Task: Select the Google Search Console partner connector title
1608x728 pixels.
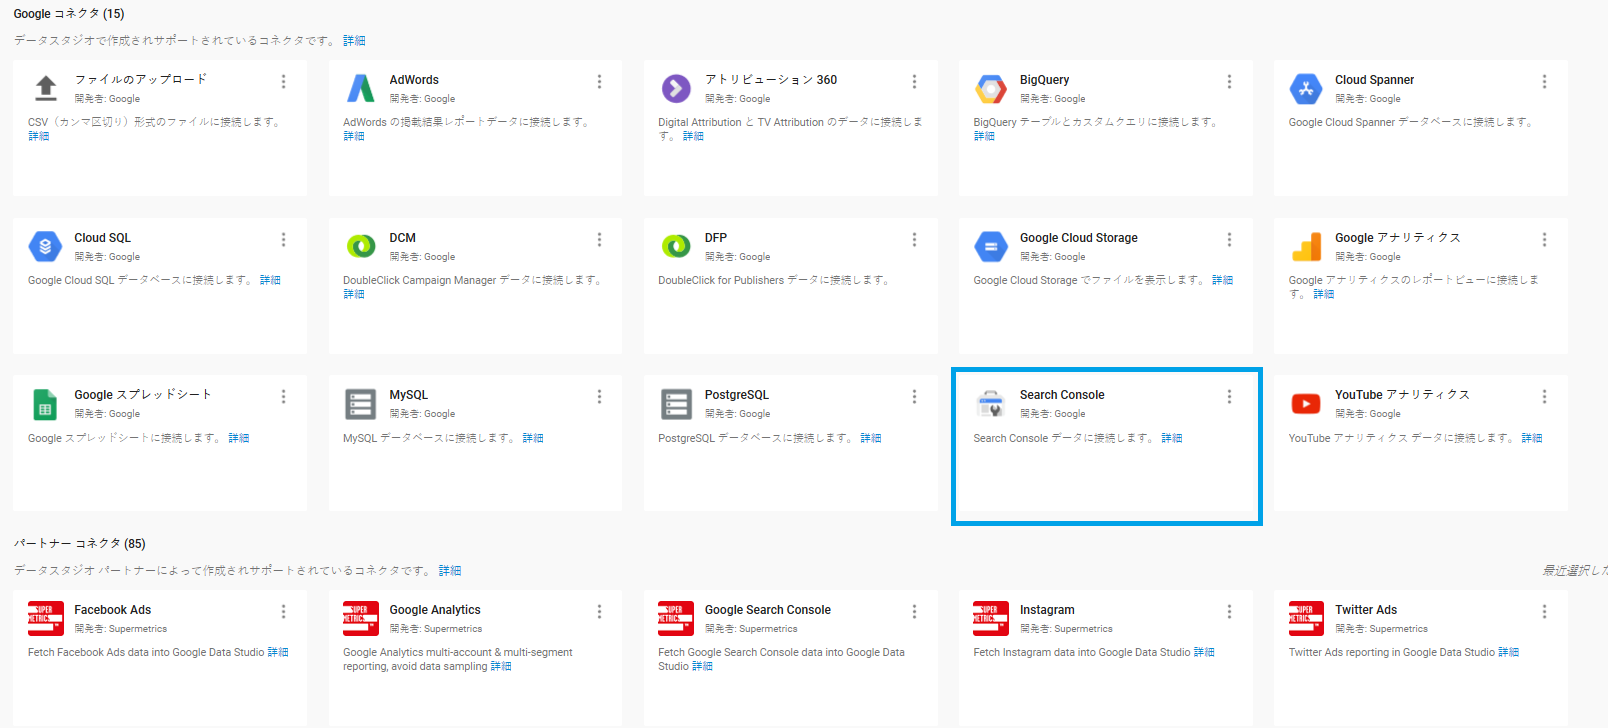Action: (767, 610)
